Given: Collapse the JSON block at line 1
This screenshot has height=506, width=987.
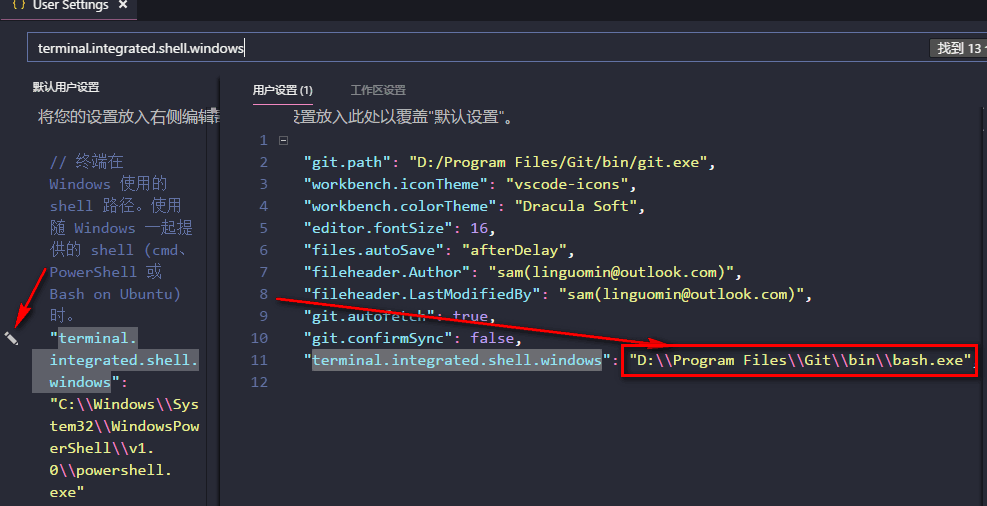Looking at the screenshot, I should pyautogui.click(x=283, y=140).
